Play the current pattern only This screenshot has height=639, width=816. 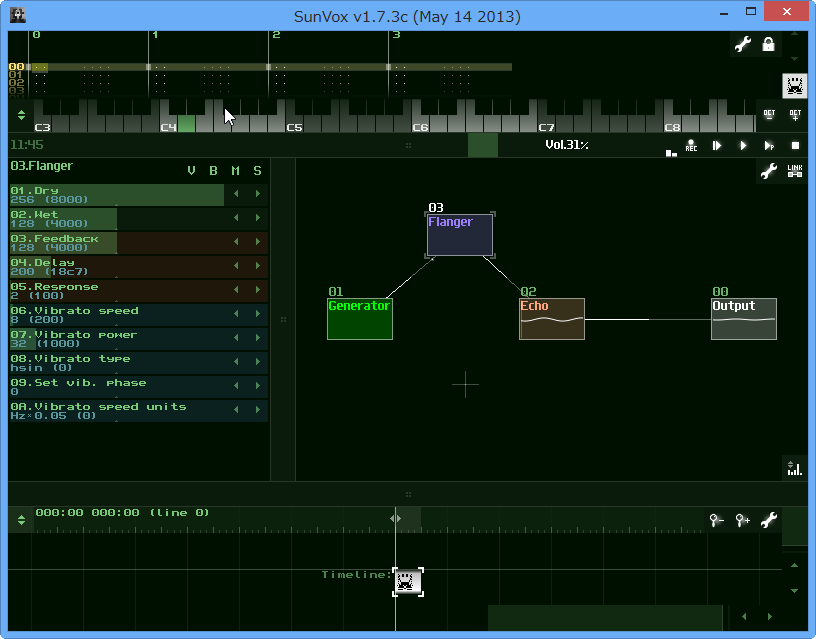769,145
